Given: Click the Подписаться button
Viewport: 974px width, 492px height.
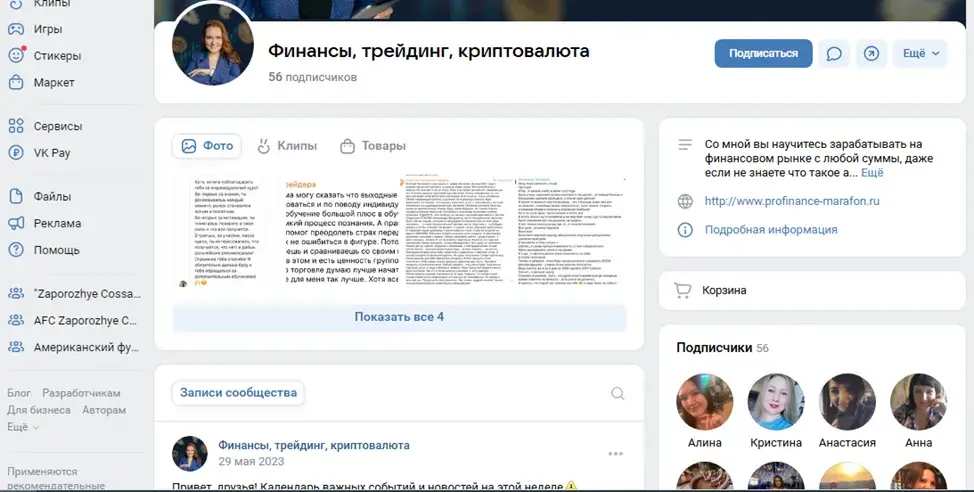Looking at the screenshot, I should tap(763, 53).
